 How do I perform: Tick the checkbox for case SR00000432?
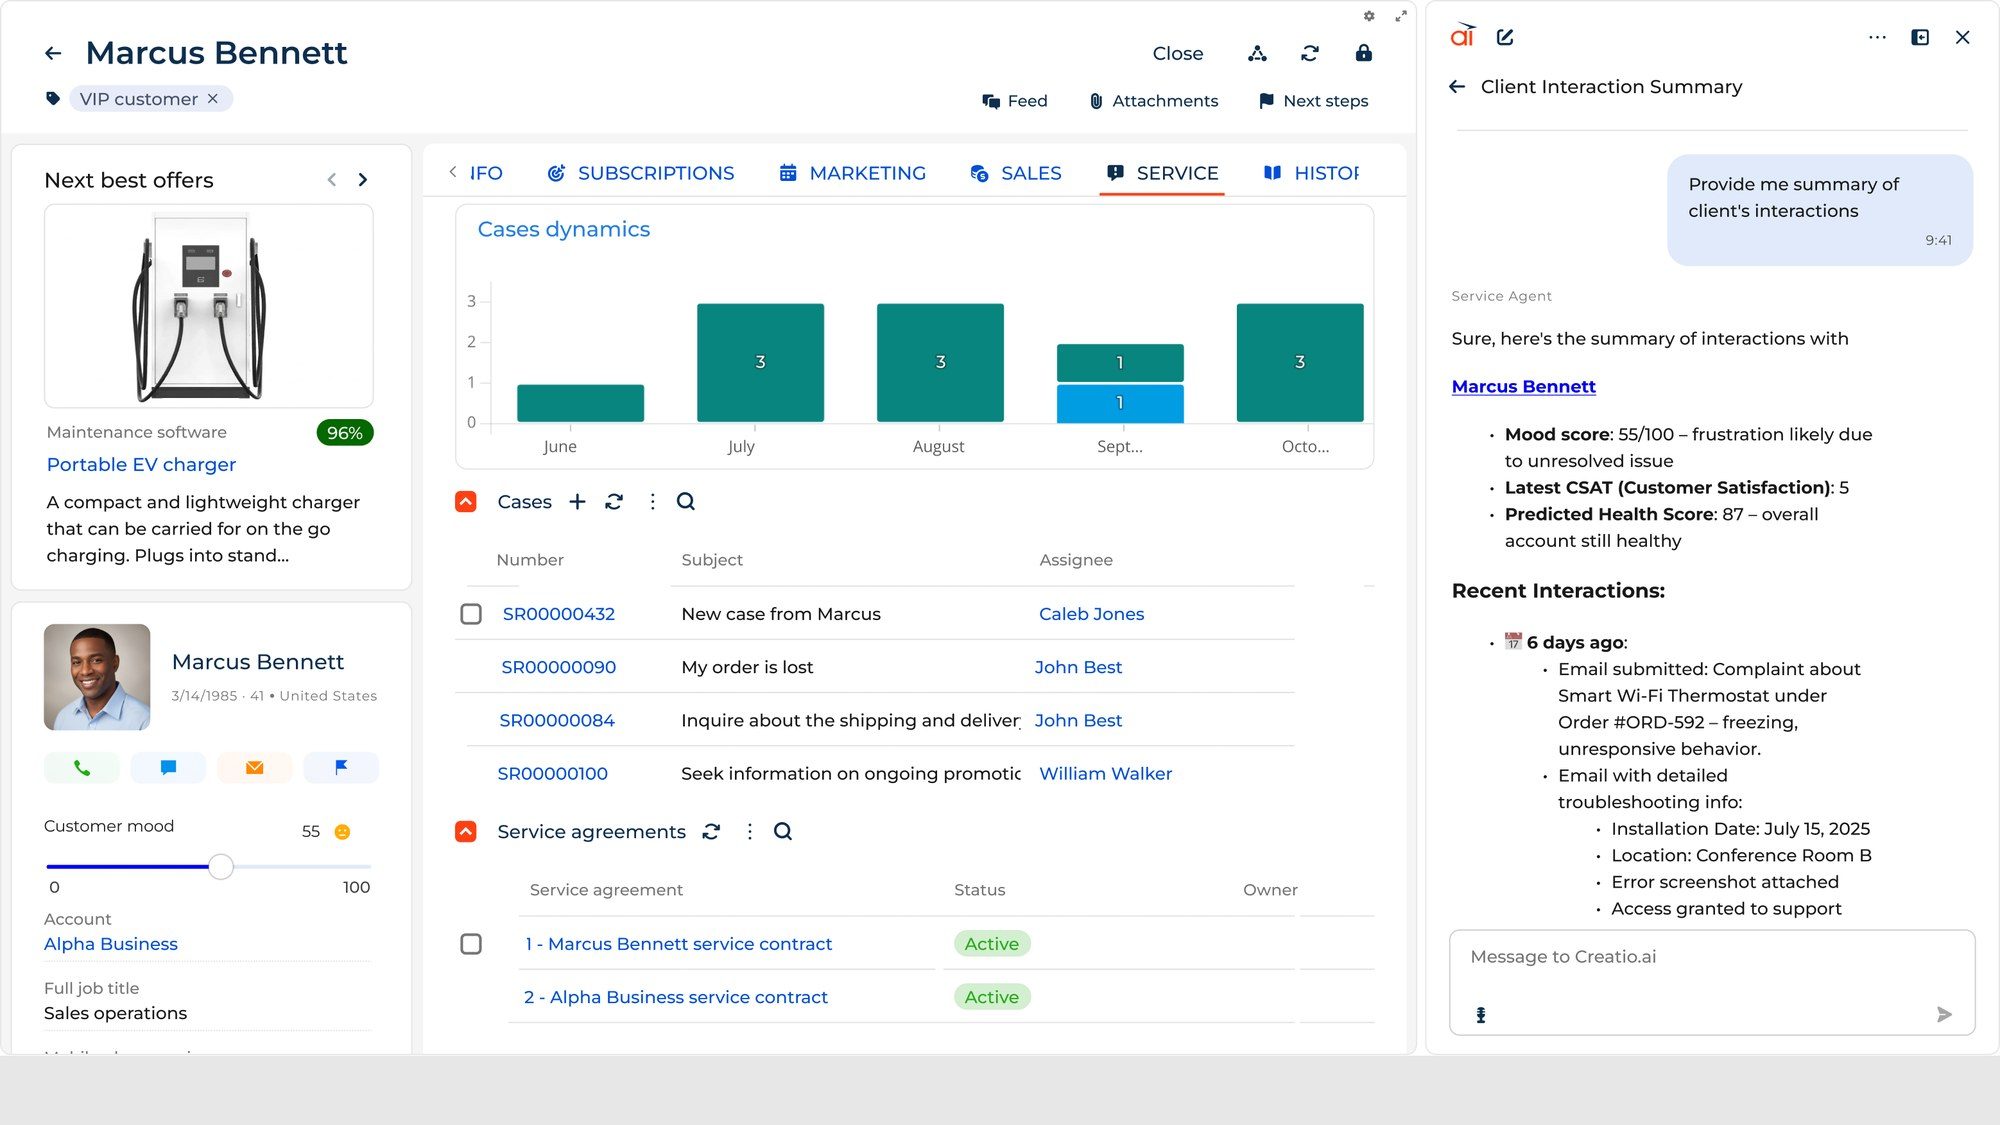click(x=471, y=614)
